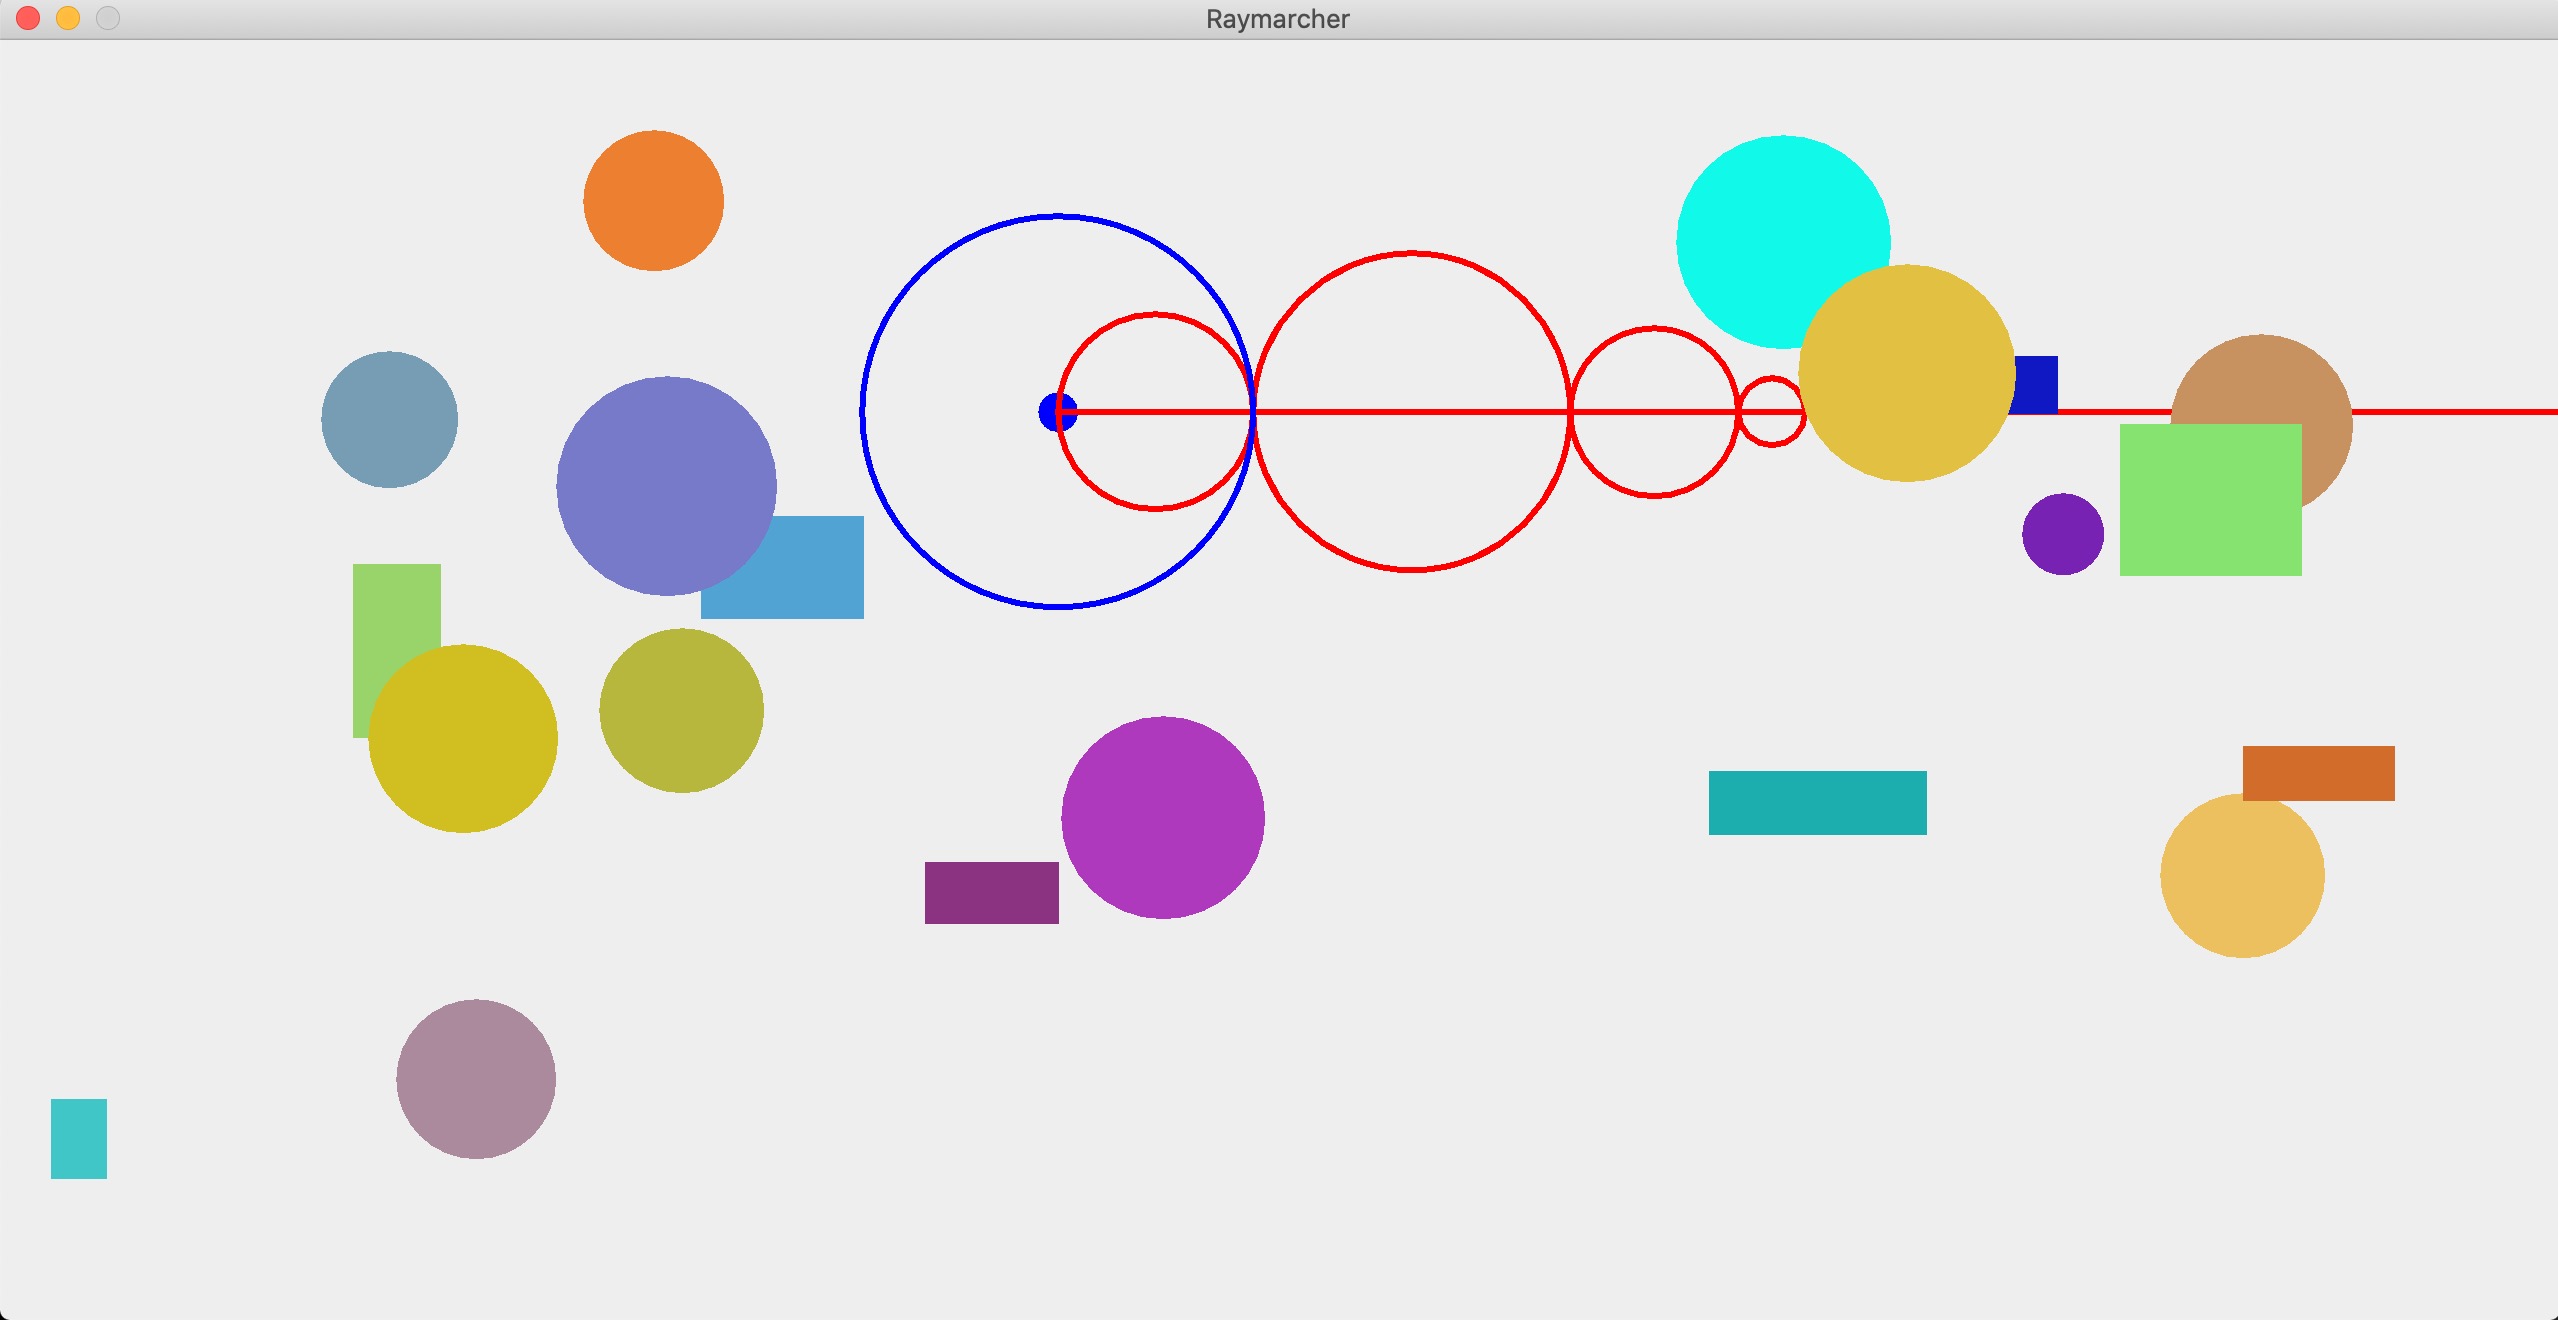2558x1320 pixels.
Task: Click the bright green square
Action: 2210,500
